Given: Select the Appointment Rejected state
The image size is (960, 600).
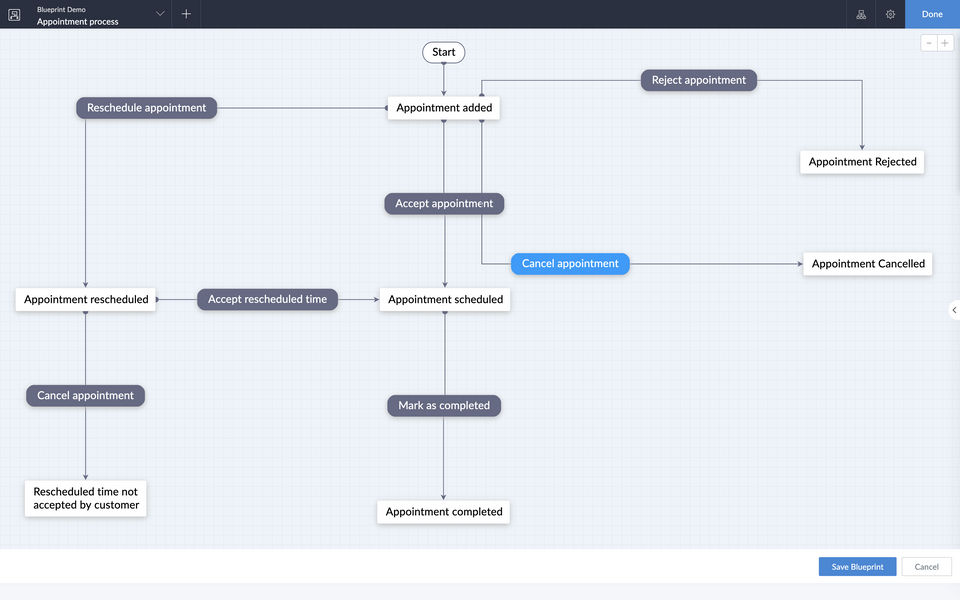Looking at the screenshot, I should click(x=862, y=162).
